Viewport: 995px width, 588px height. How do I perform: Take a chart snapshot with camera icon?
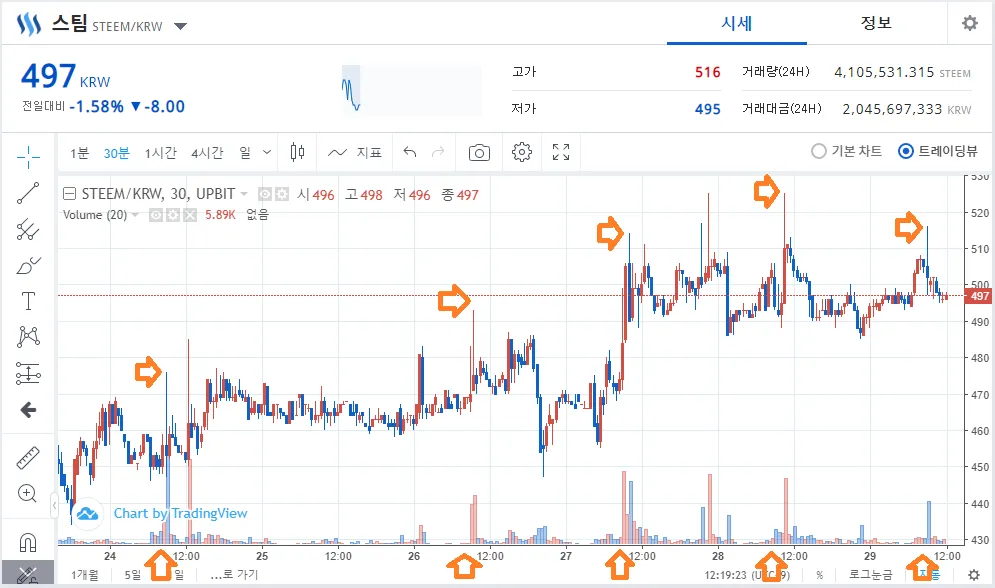point(479,153)
